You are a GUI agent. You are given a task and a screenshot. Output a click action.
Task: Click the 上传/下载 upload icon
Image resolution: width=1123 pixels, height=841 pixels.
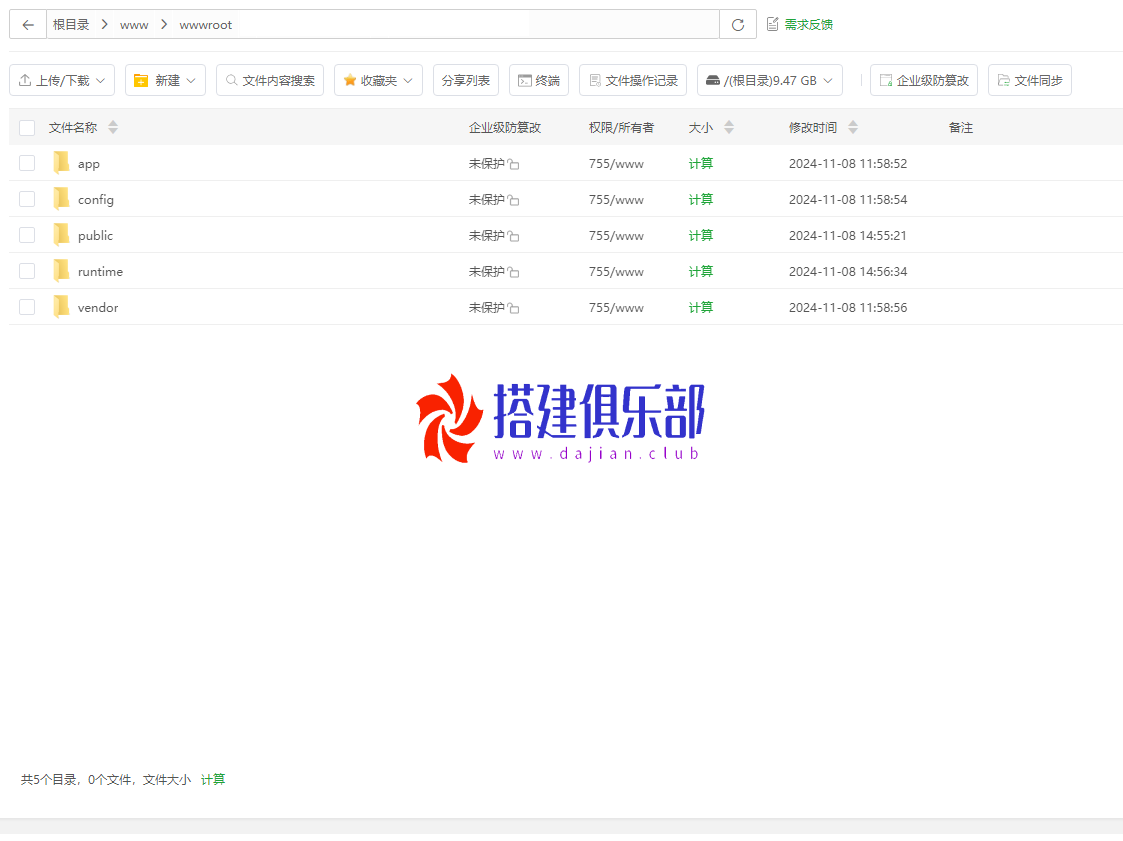[x=25, y=80]
